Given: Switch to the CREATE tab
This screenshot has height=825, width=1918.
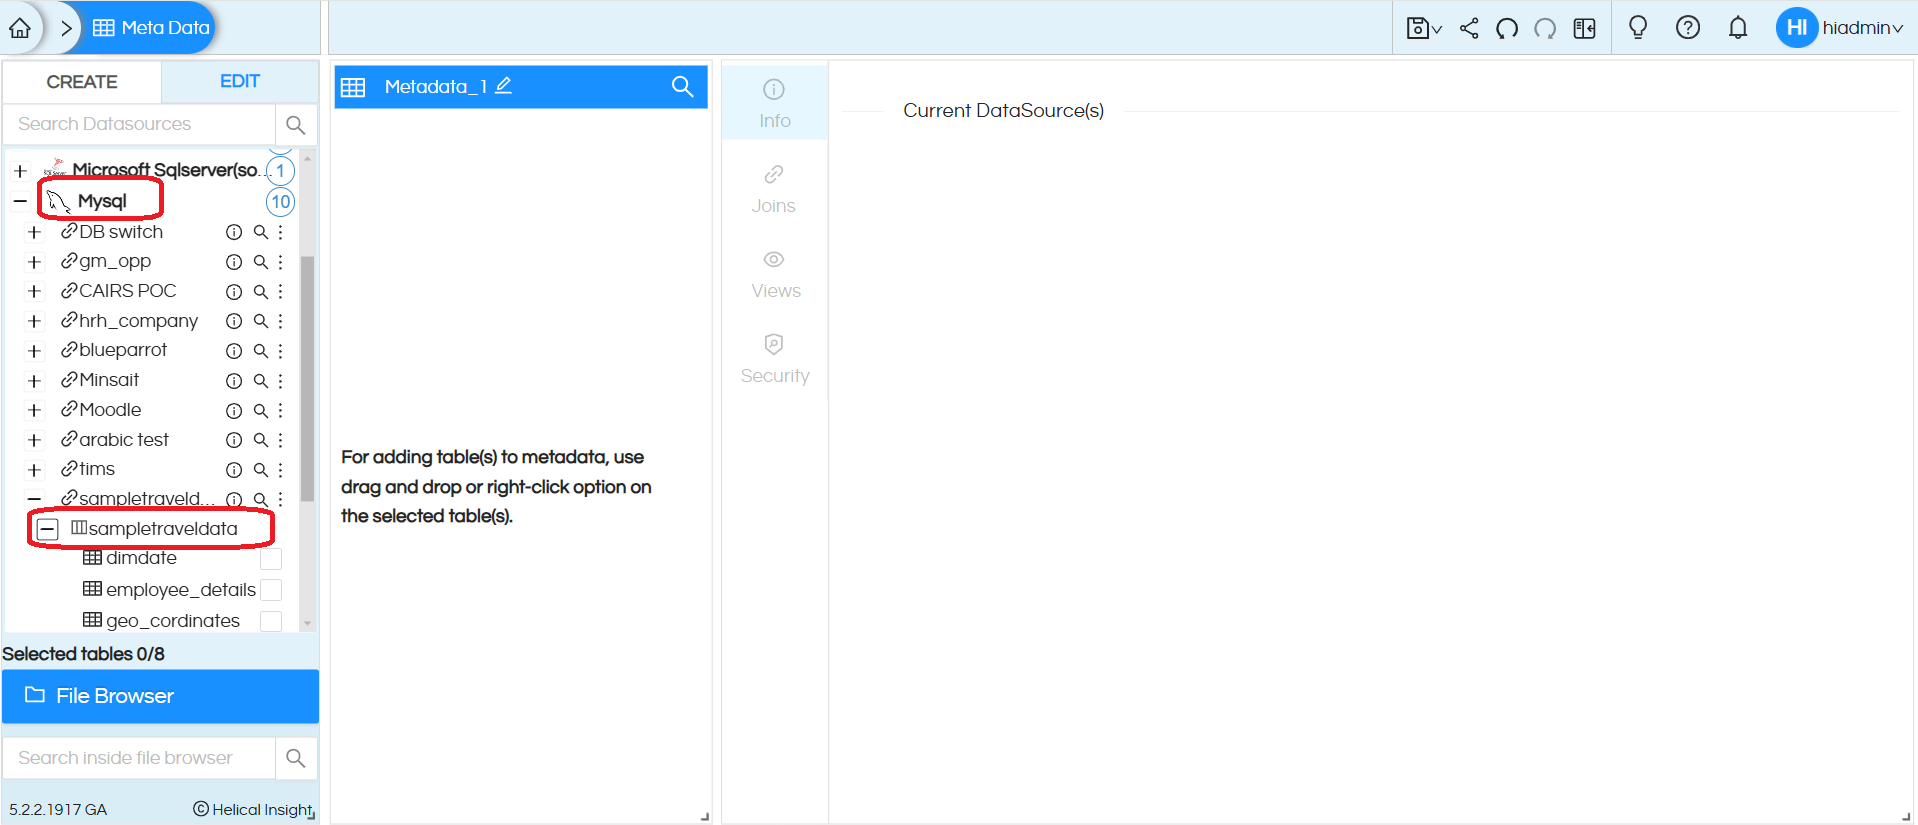Looking at the screenshot, I should [82, 82].
